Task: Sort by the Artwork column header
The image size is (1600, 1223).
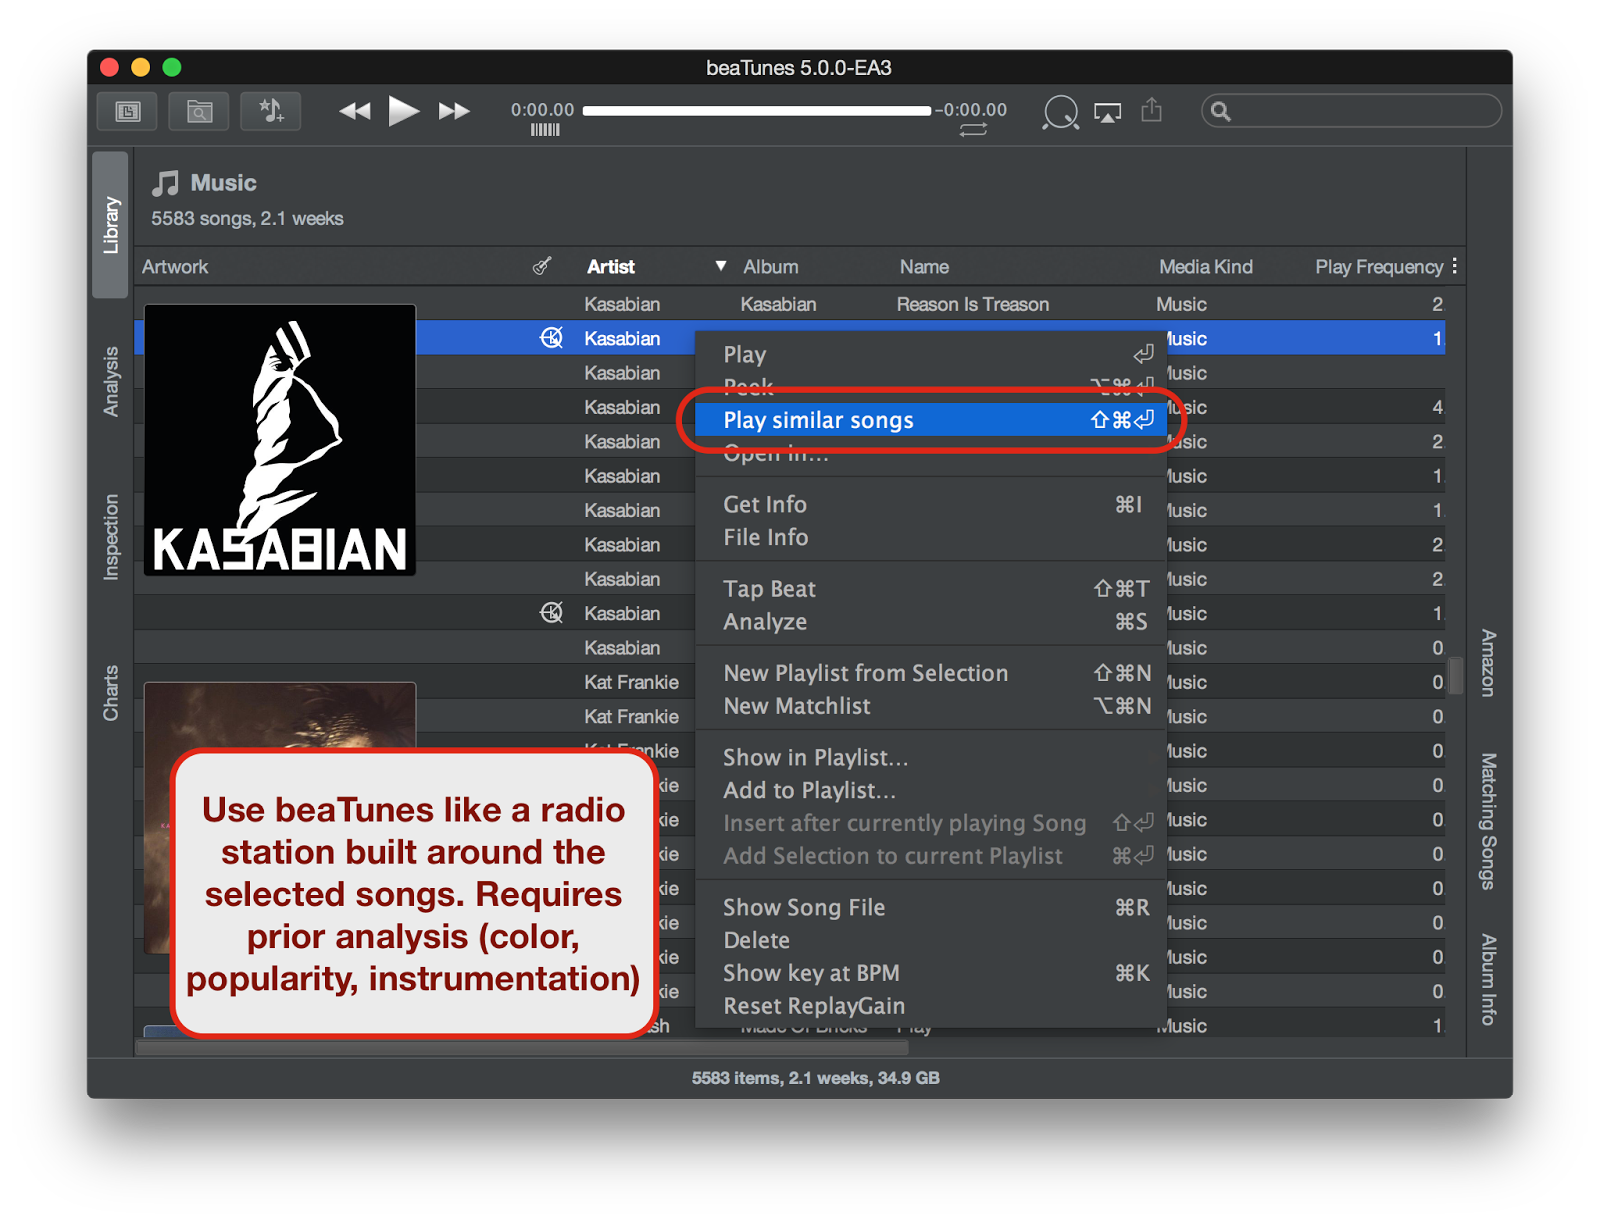Action: (175, 267)
